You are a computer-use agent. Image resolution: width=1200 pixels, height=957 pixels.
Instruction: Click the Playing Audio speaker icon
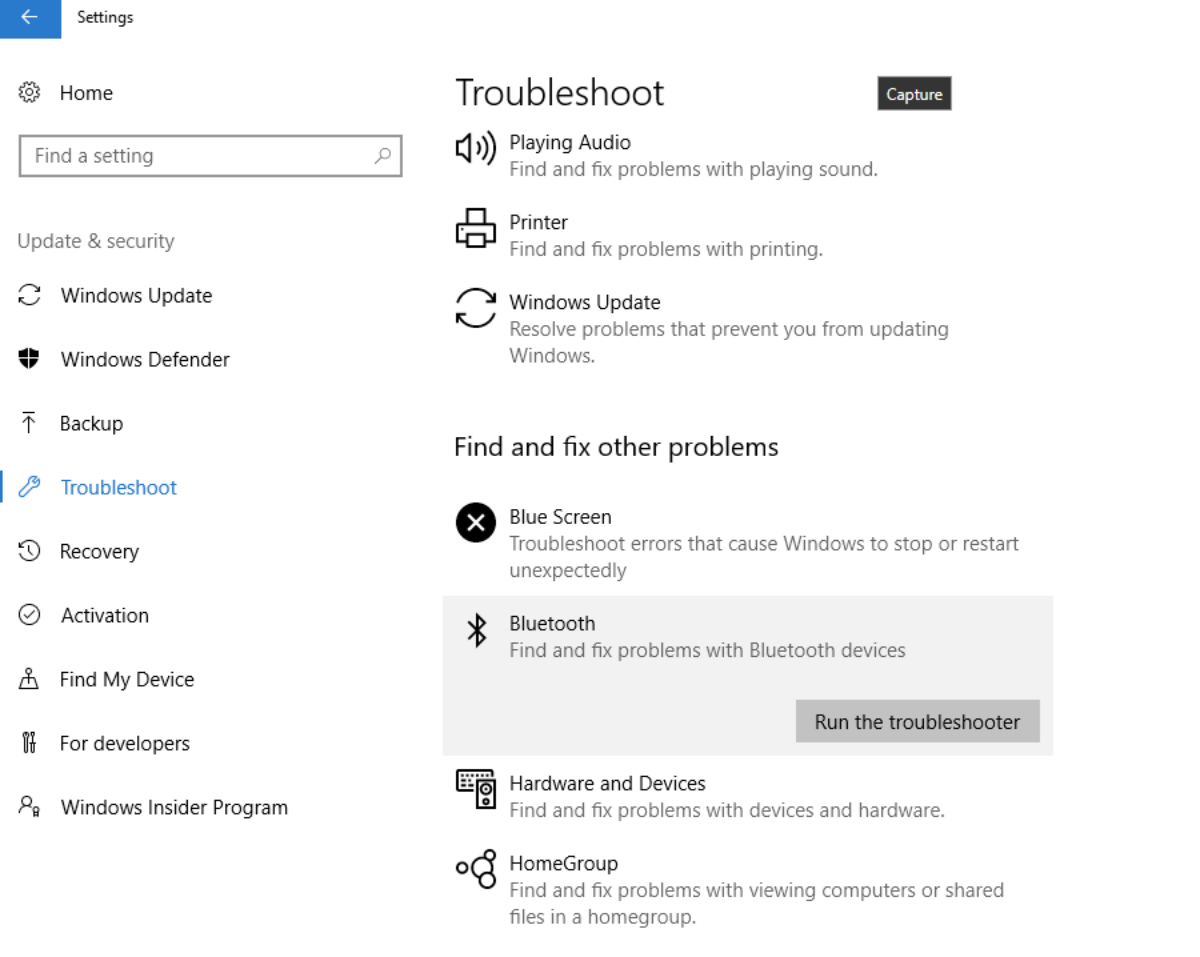click(x=475, y=149)
